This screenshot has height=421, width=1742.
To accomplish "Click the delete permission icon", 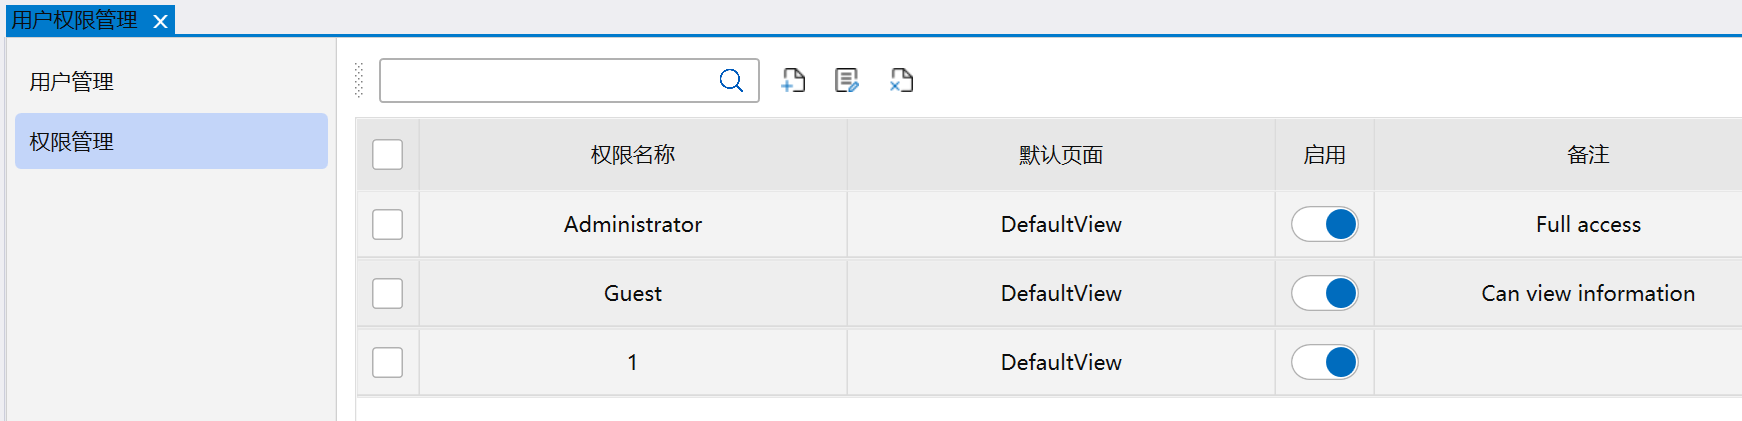I will 901,81.
